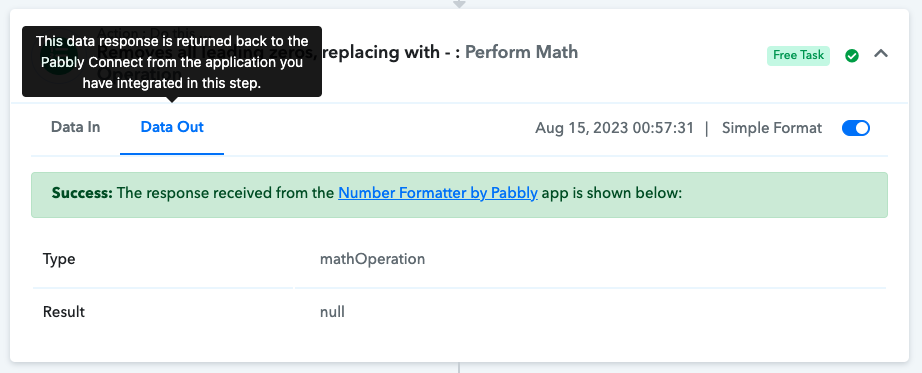Select the null Result value
The height and width of the screenshot is (373, 922).
click(x=332, y=312)
